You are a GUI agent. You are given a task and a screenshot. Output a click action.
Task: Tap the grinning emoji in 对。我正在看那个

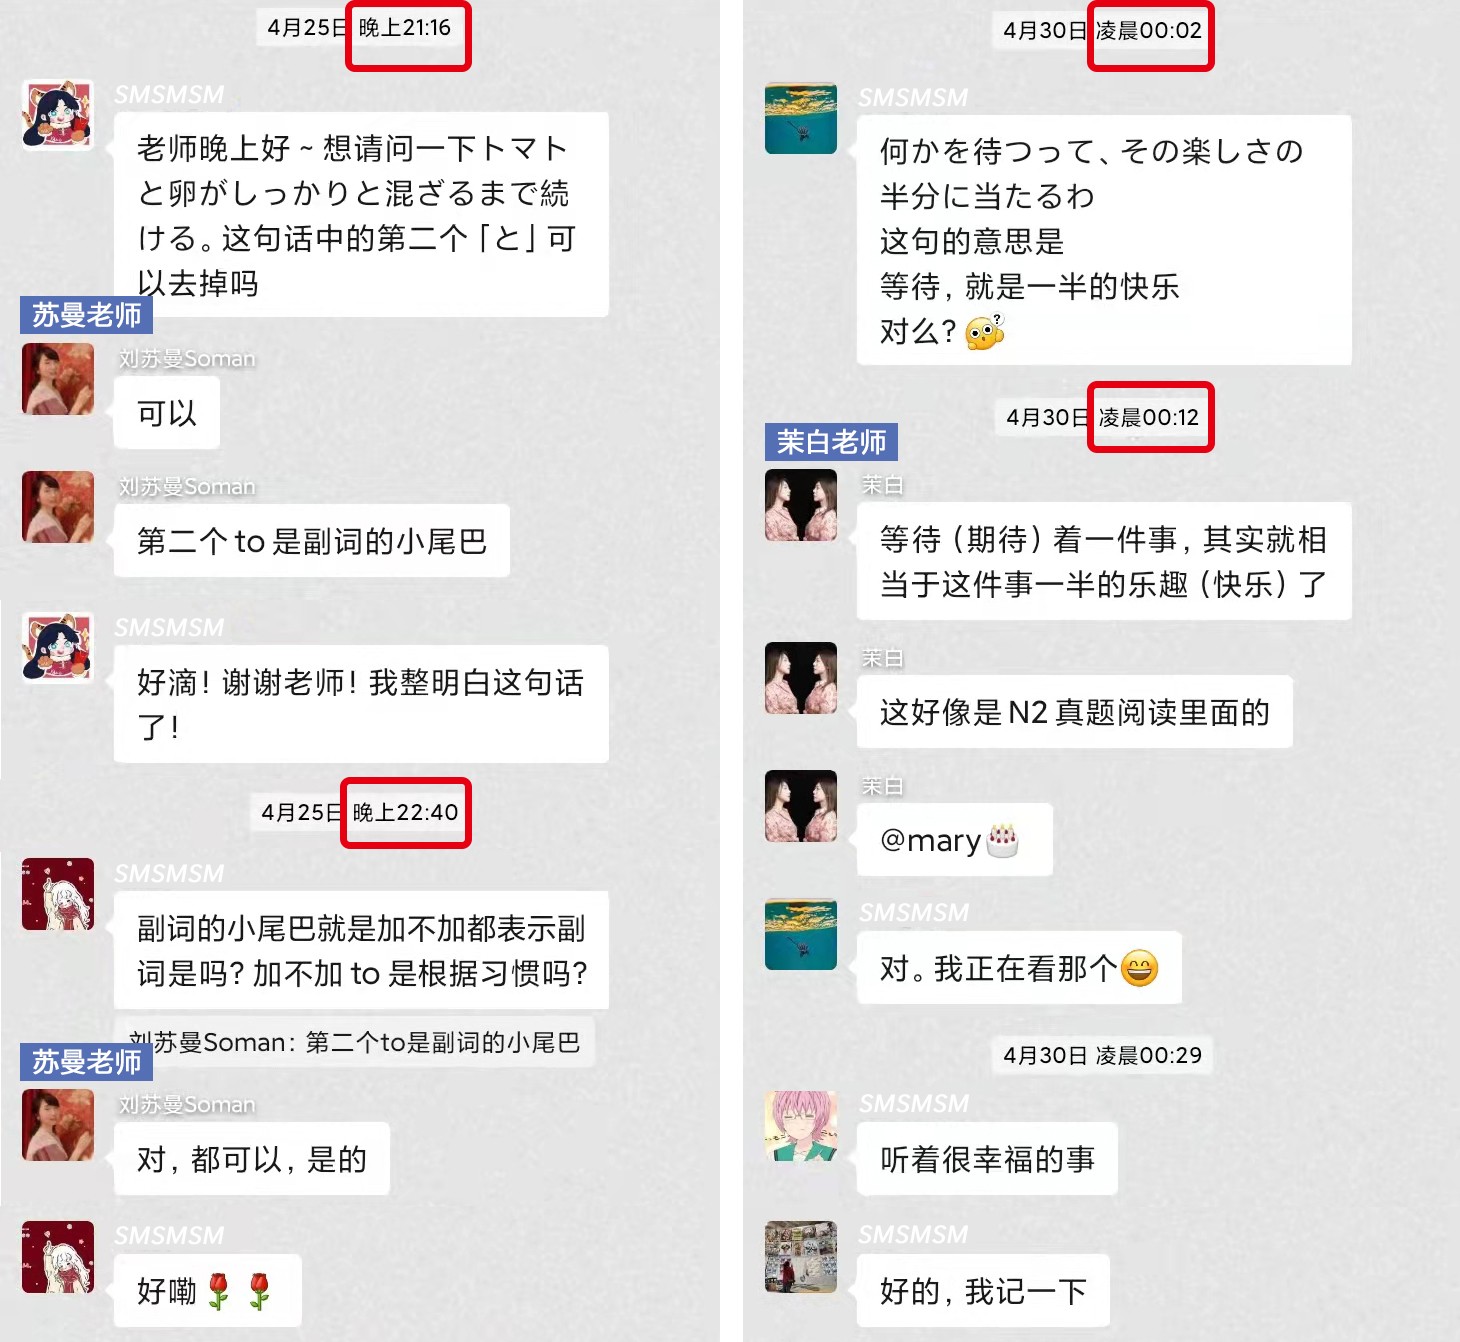[1139, 968]
